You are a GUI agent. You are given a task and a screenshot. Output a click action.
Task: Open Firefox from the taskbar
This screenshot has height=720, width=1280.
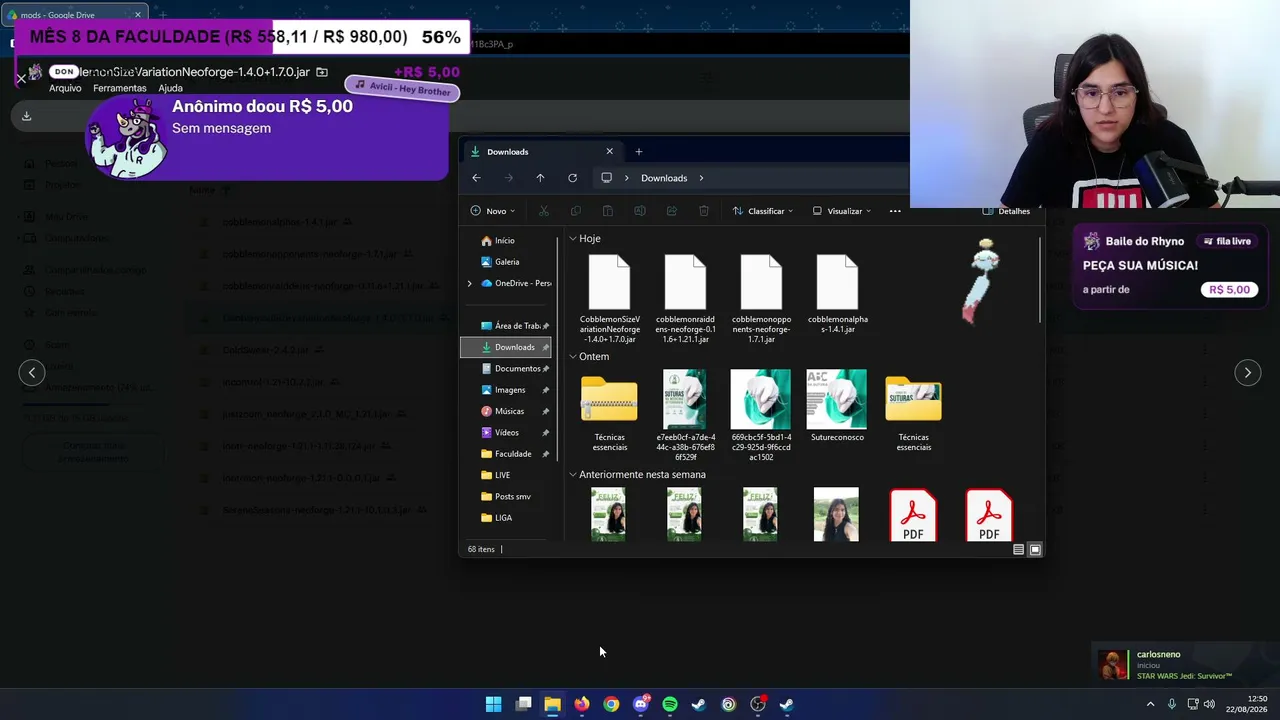tap(582, 704)
